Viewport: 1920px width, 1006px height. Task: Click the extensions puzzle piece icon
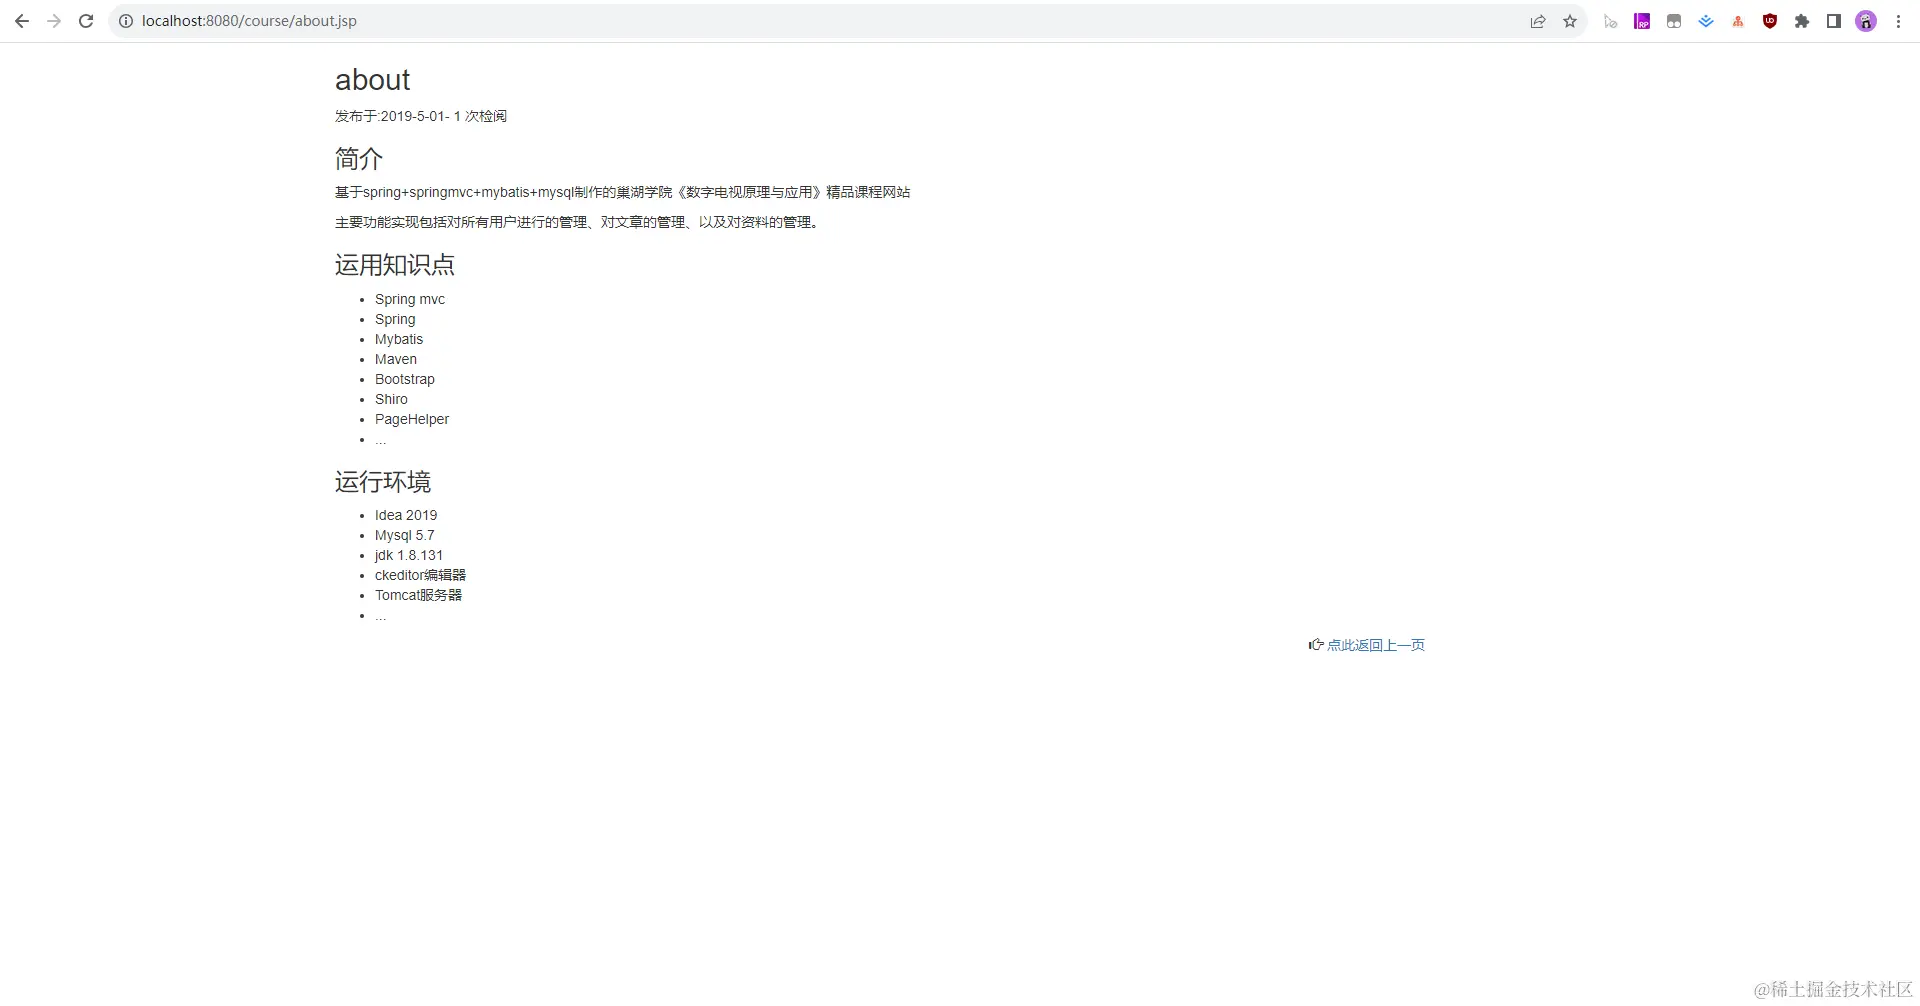(x=1802, y=20)
